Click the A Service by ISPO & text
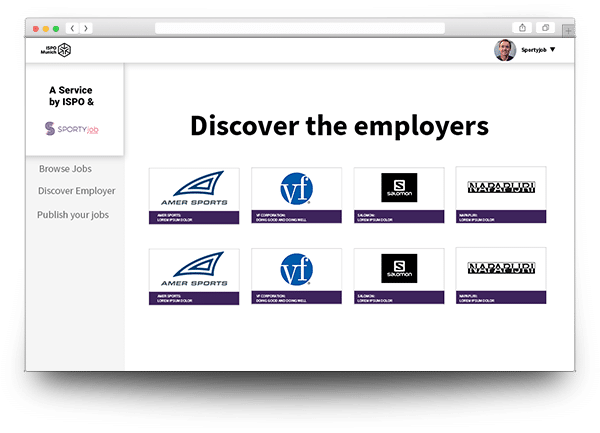Image resolution: width=600 pixels, height=433 pixels. [x=71, y=96]
